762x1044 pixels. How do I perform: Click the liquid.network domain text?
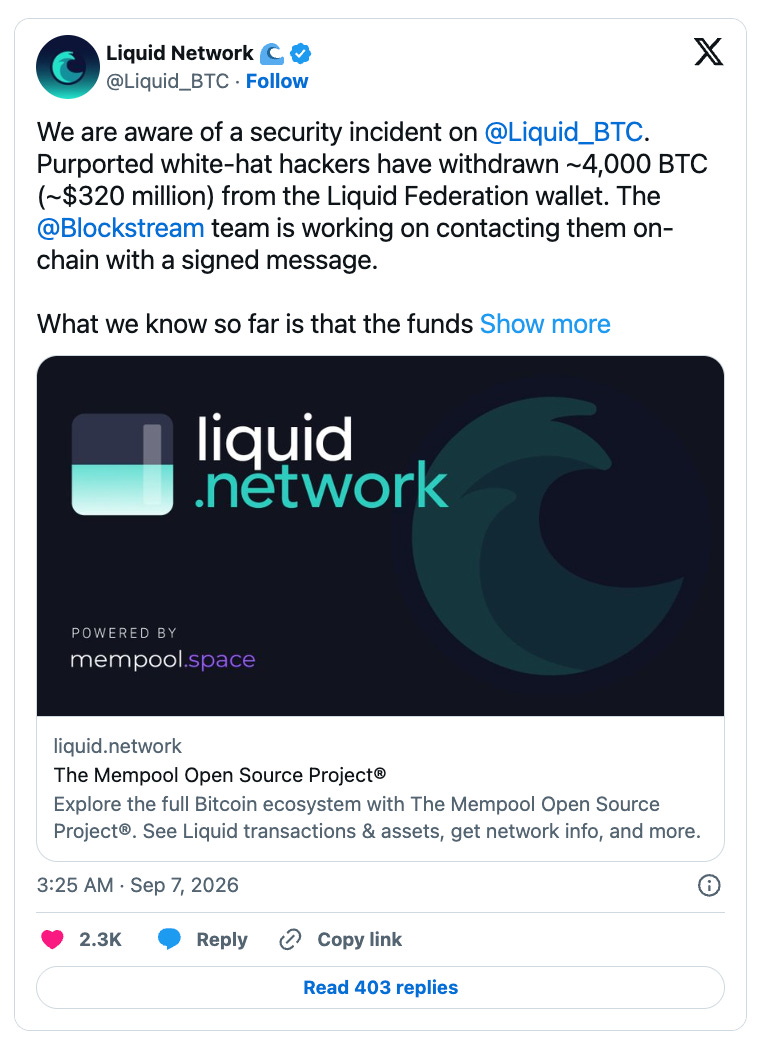click(117, 746)
